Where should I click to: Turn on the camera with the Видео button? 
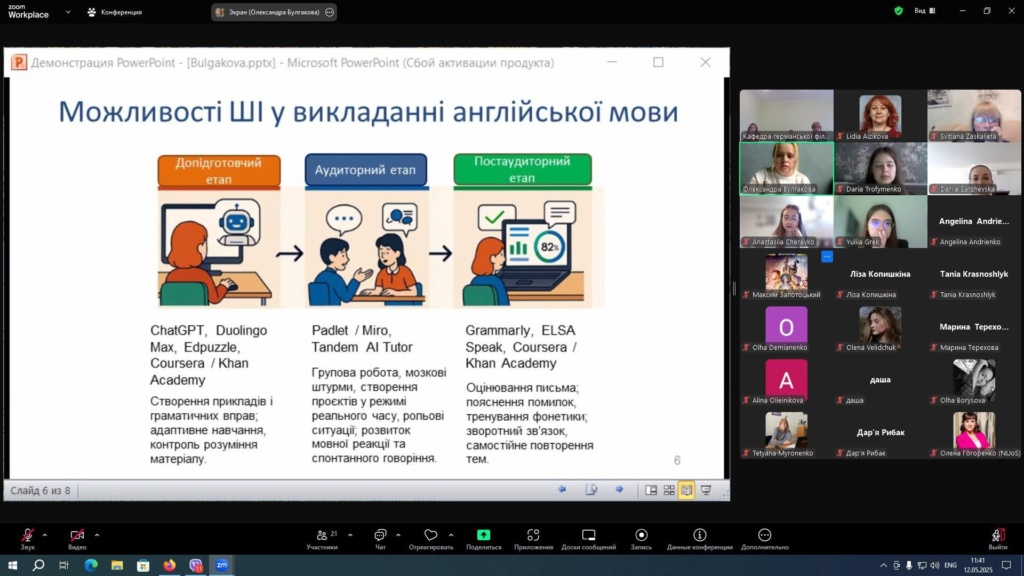click(x=77, y=539)
